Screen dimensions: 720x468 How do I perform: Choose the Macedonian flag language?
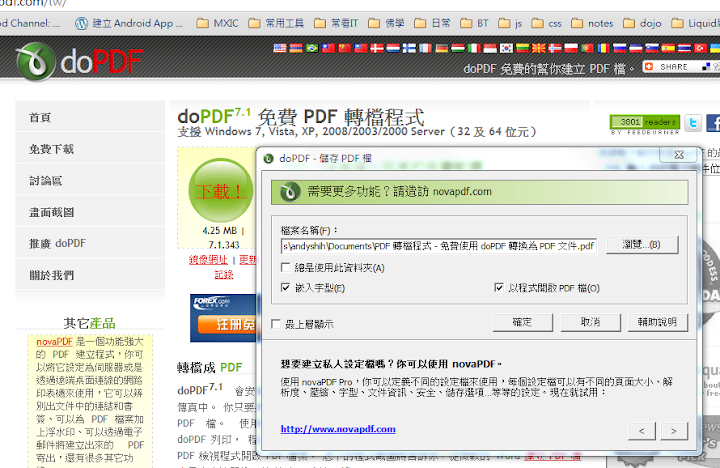539,48
